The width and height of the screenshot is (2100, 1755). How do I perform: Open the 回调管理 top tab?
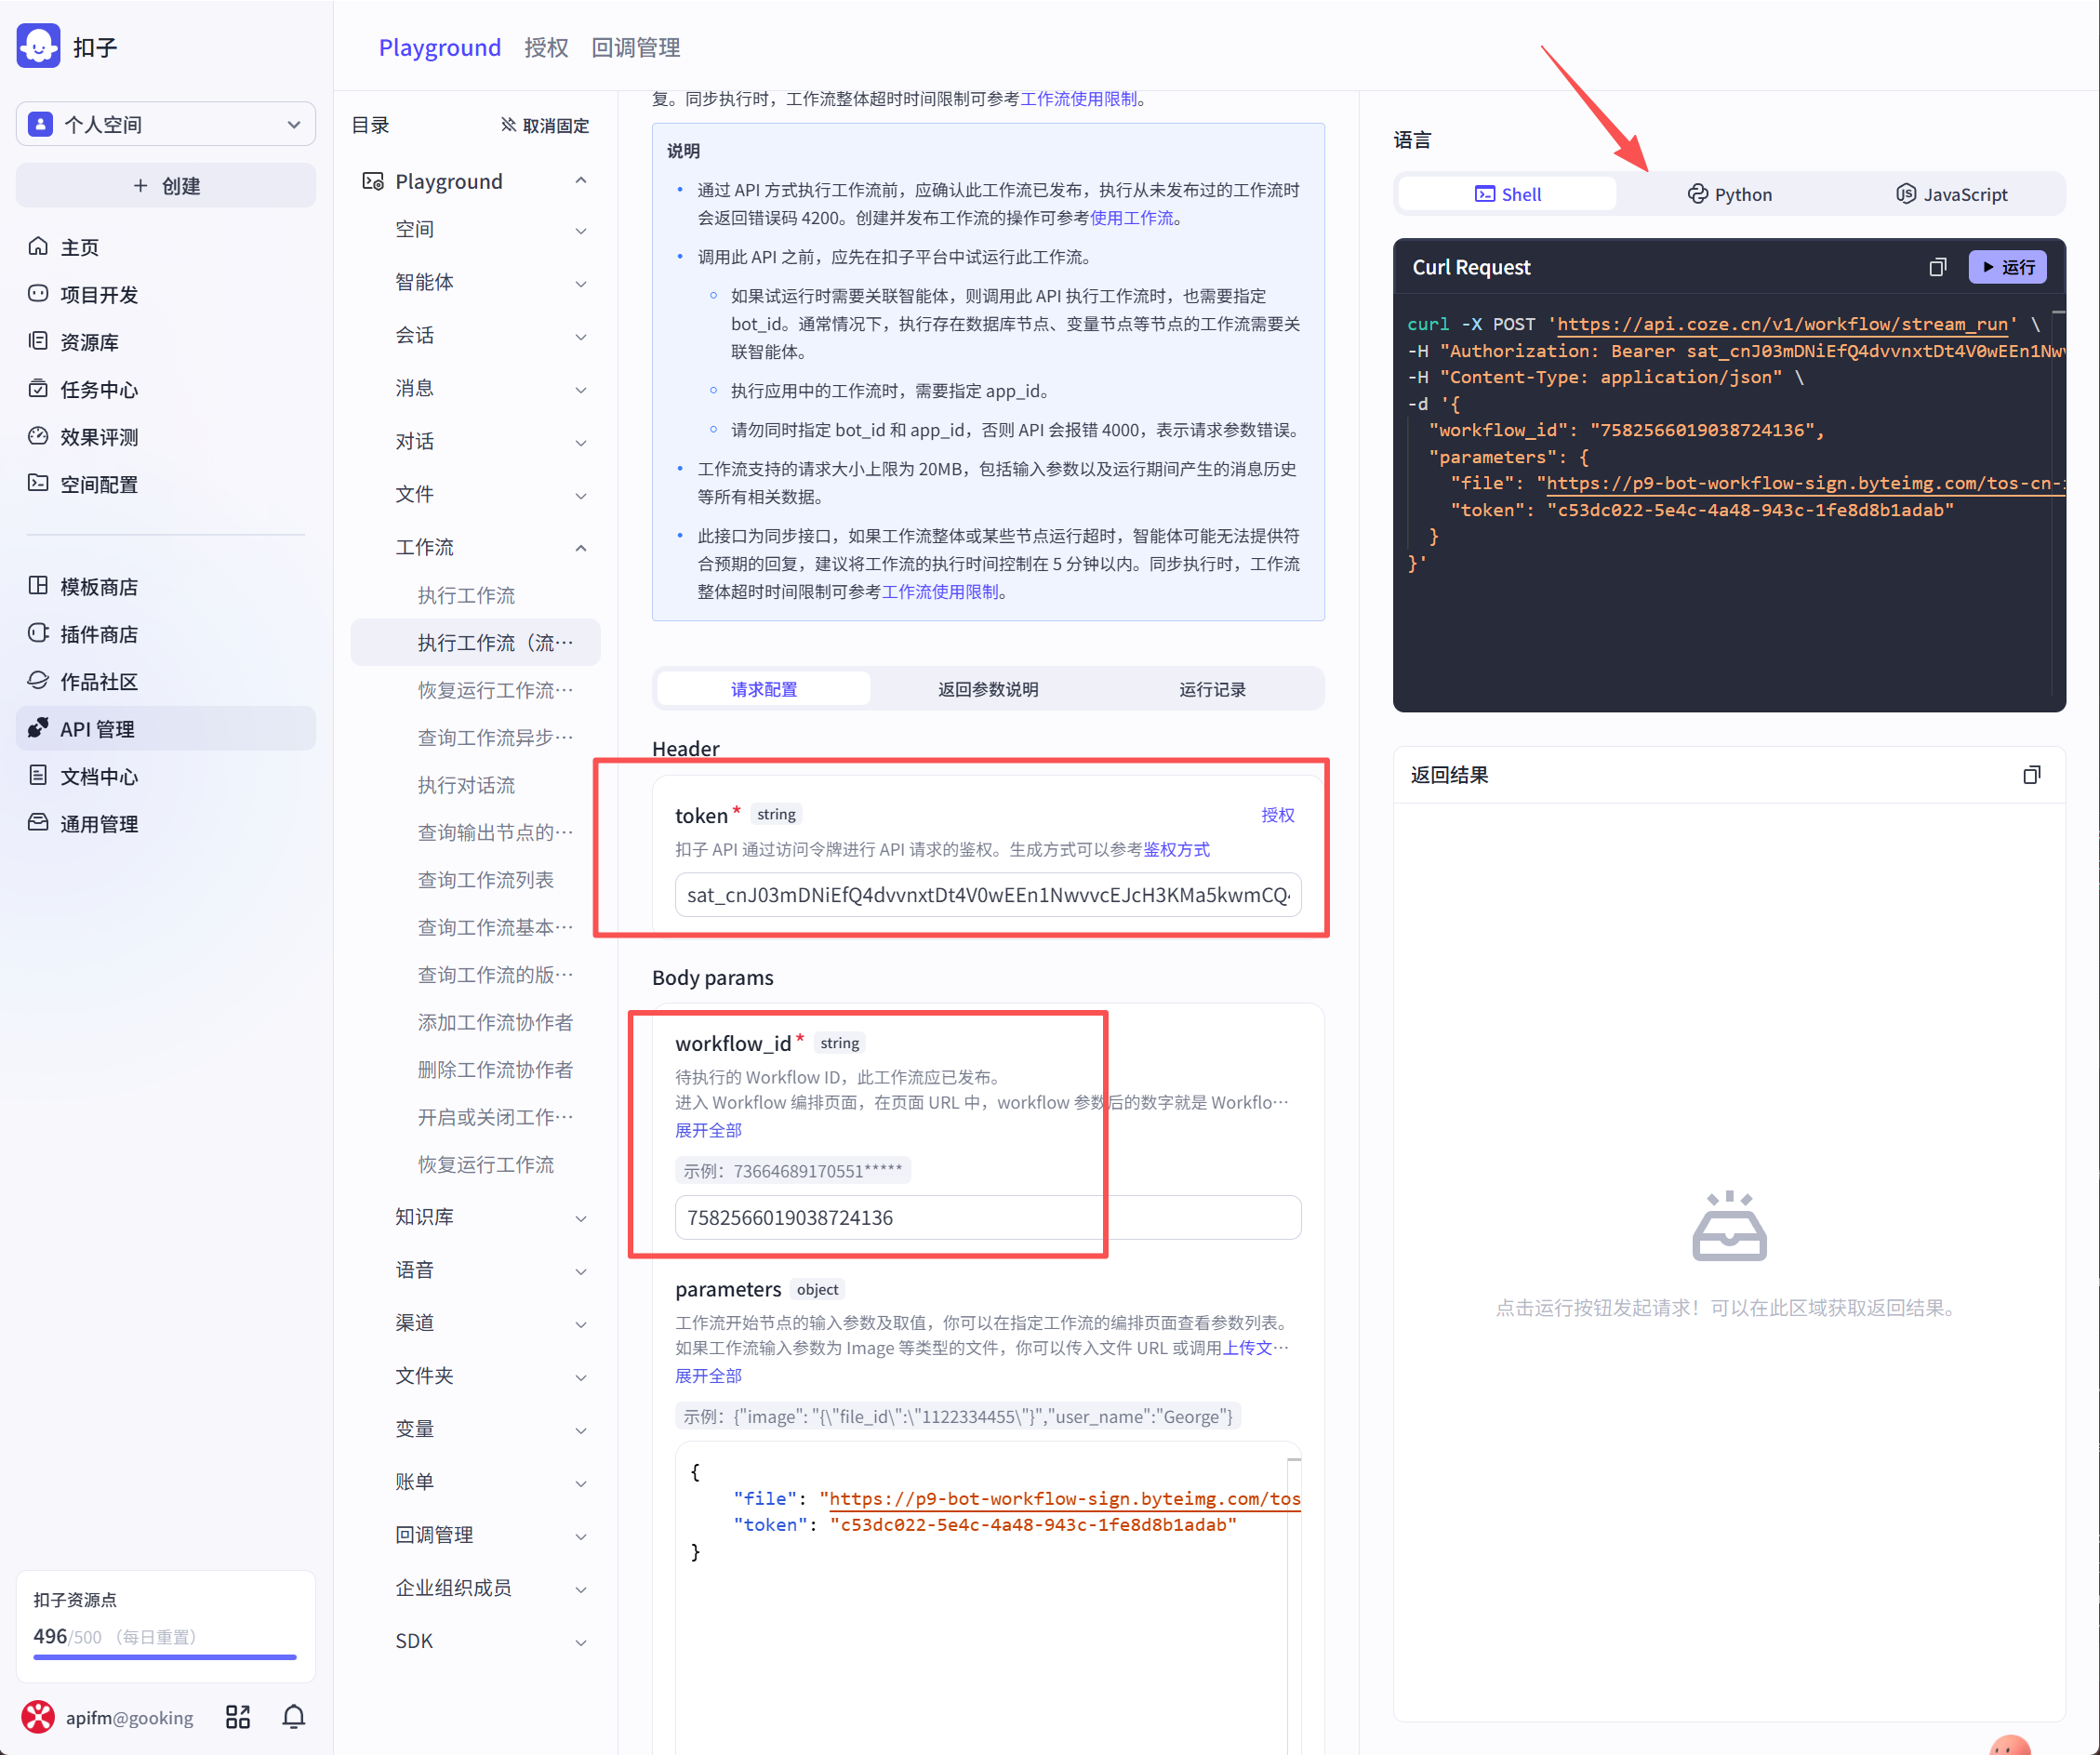tap(635, 47)
